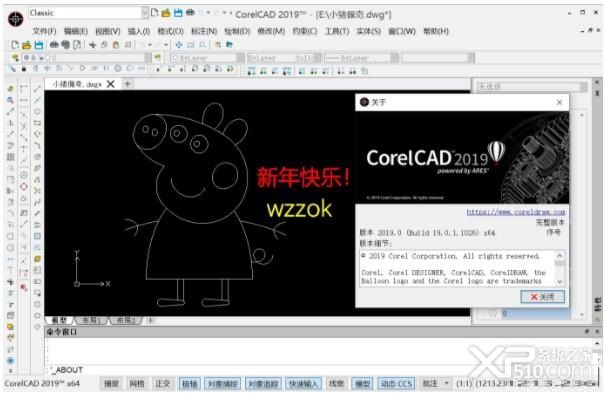The height and width of the screenshot is (393, 606).
Task: Click the Cut icon in standard toolbar
Action: [93, 45]
